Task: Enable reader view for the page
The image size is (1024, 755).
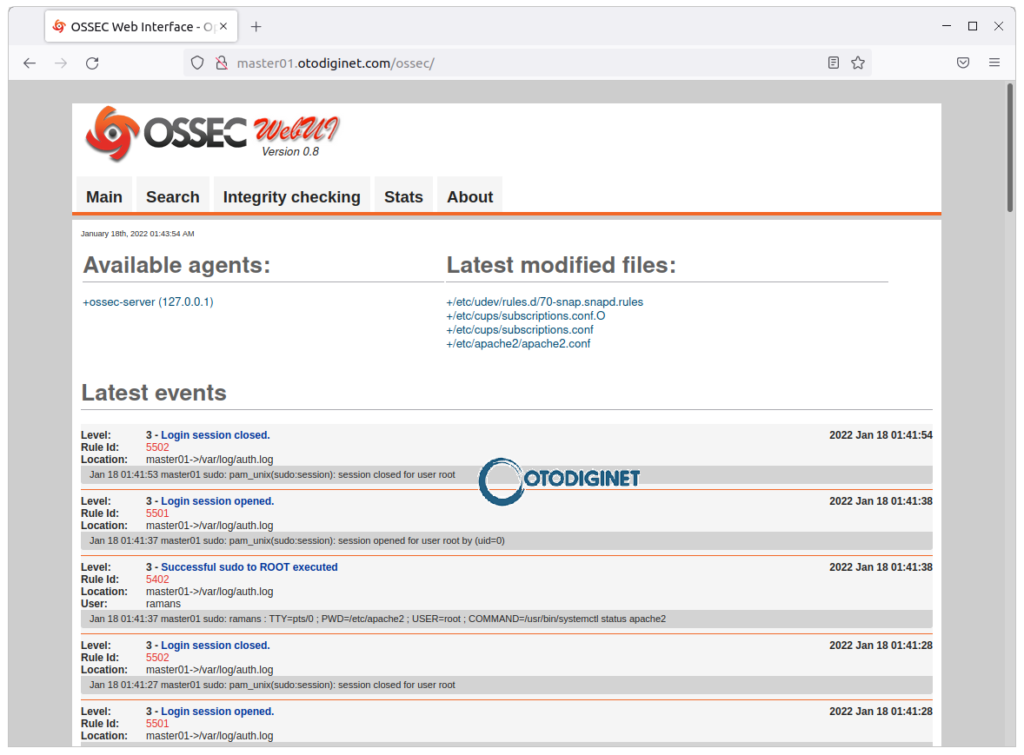Action: pyautogui.click(x=833, y=62)
